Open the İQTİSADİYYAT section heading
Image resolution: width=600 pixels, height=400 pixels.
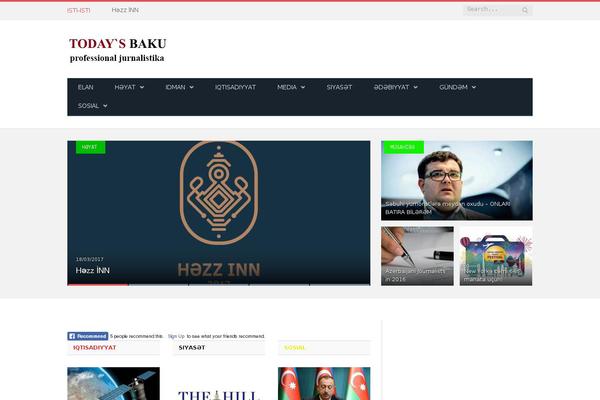(94, 348)
